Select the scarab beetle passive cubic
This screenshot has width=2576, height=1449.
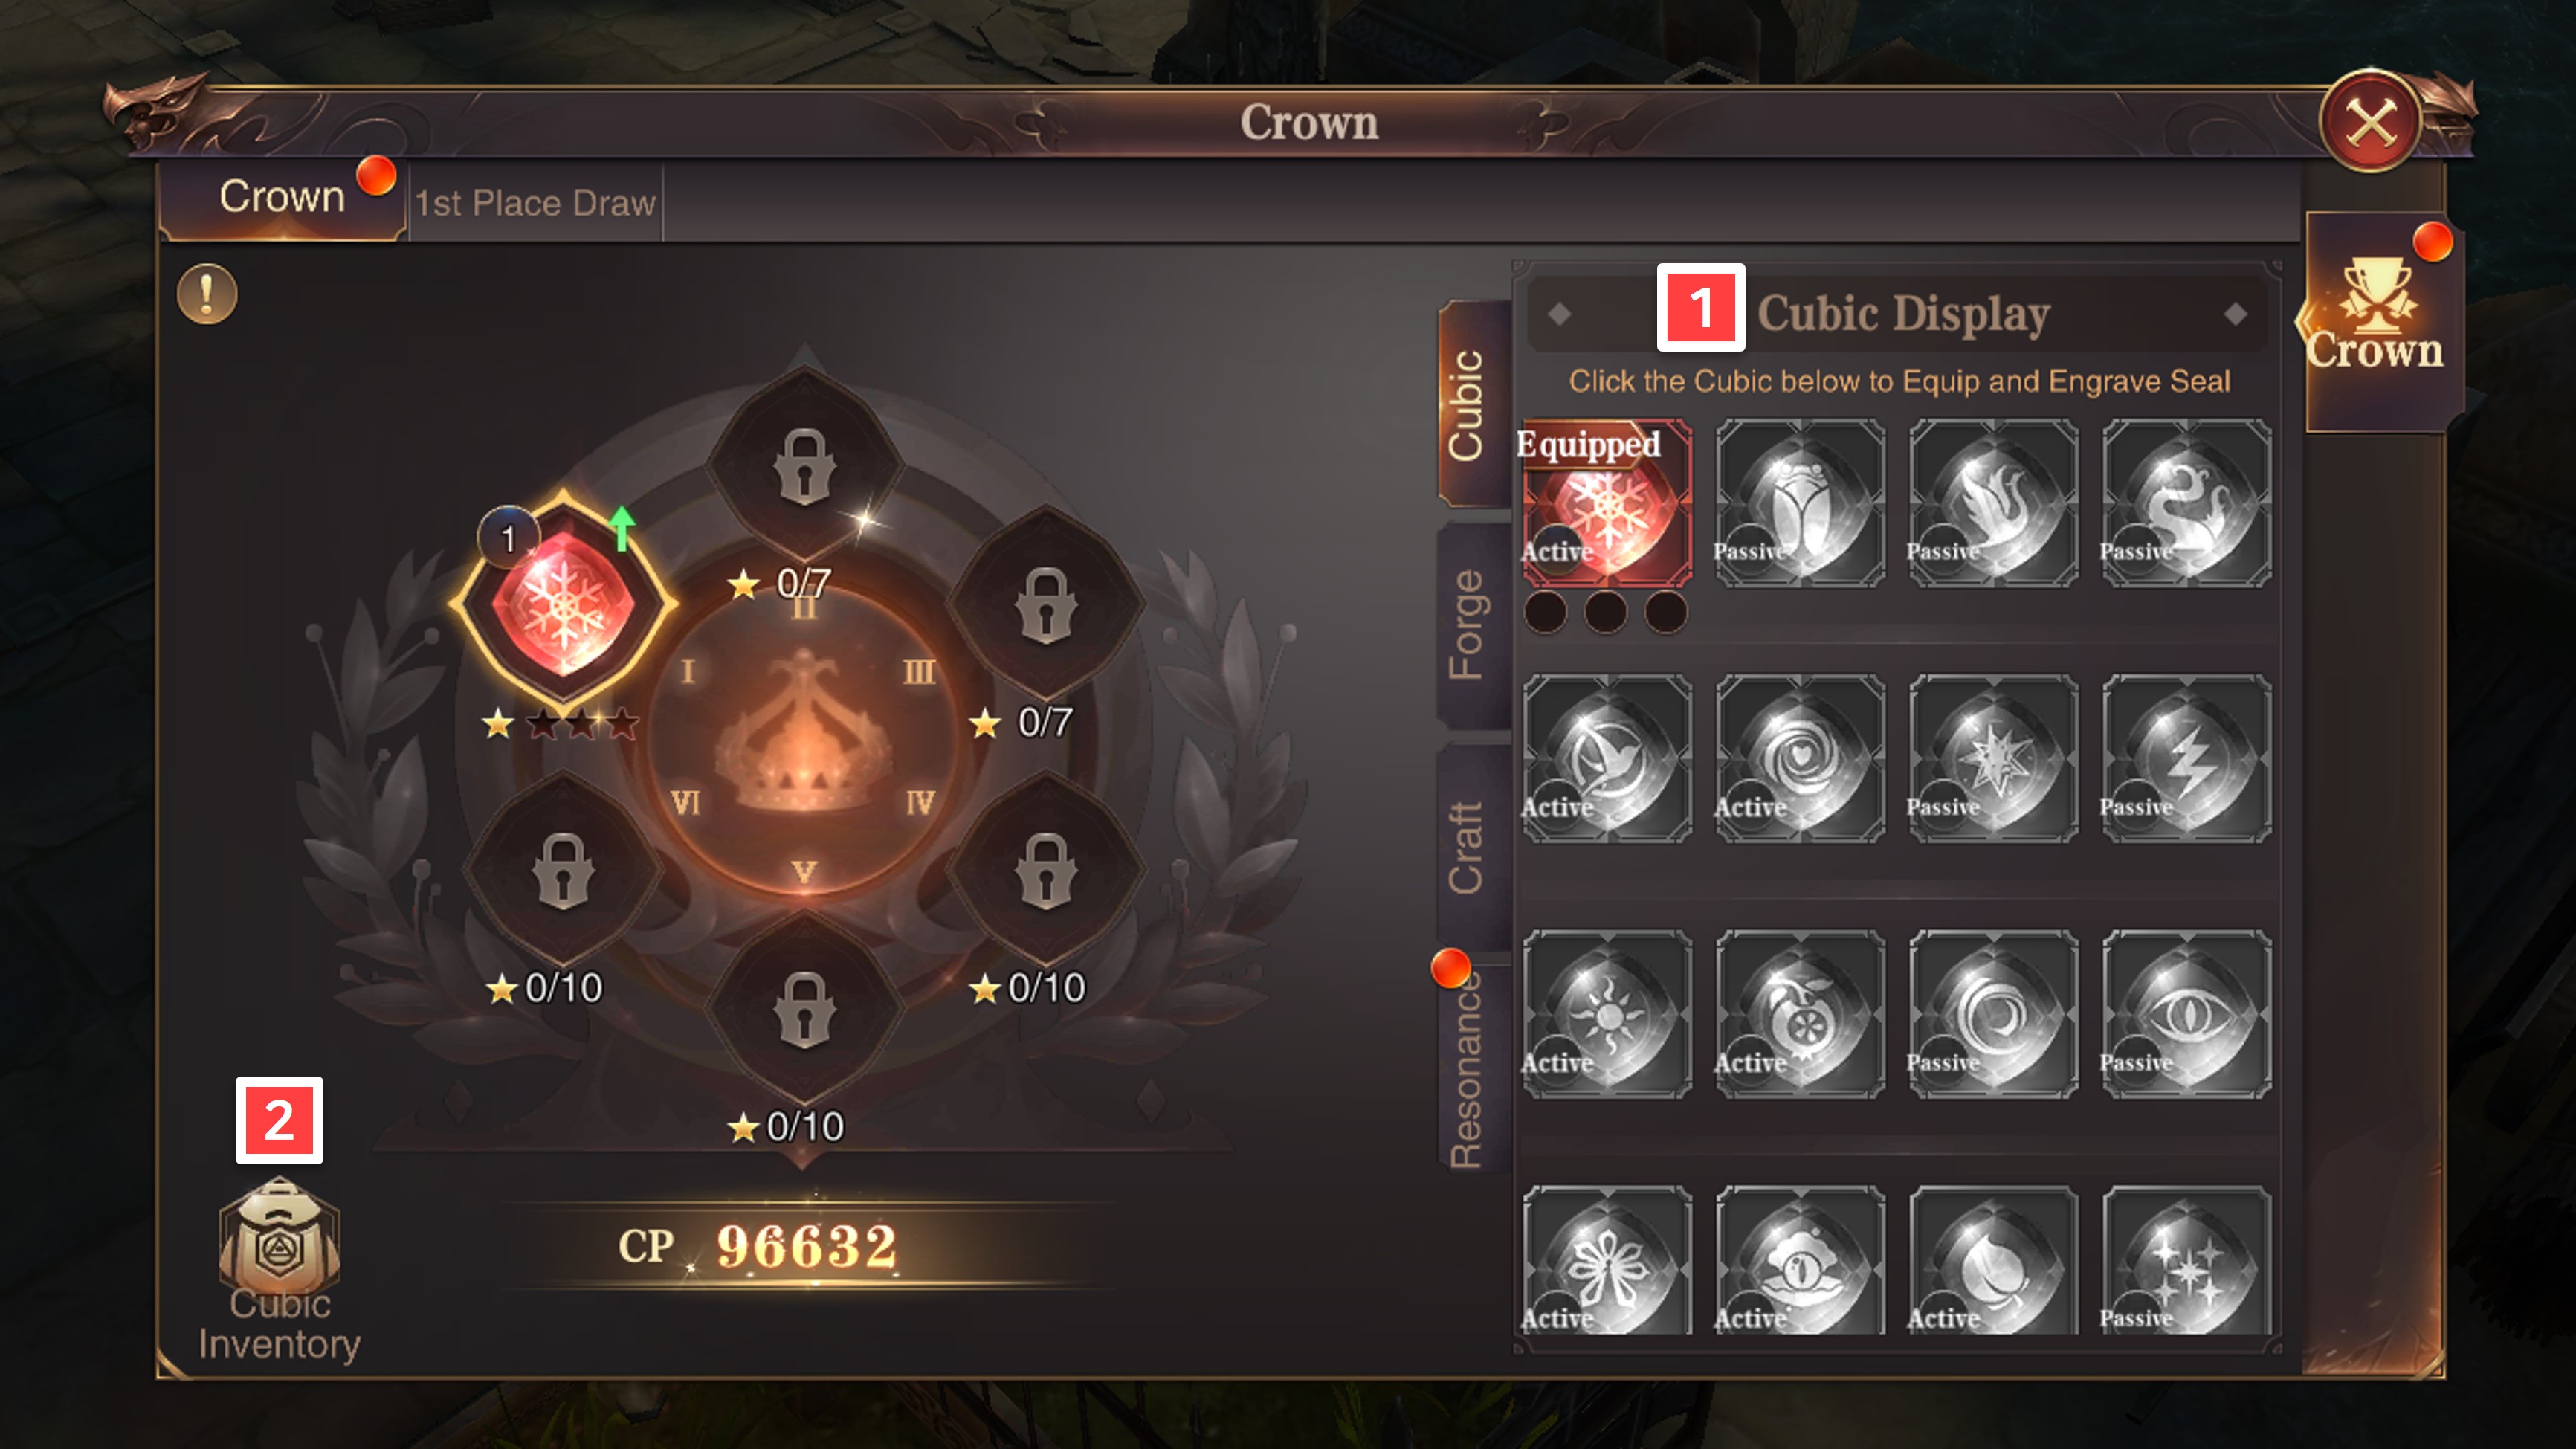[x=1800, y=503]
